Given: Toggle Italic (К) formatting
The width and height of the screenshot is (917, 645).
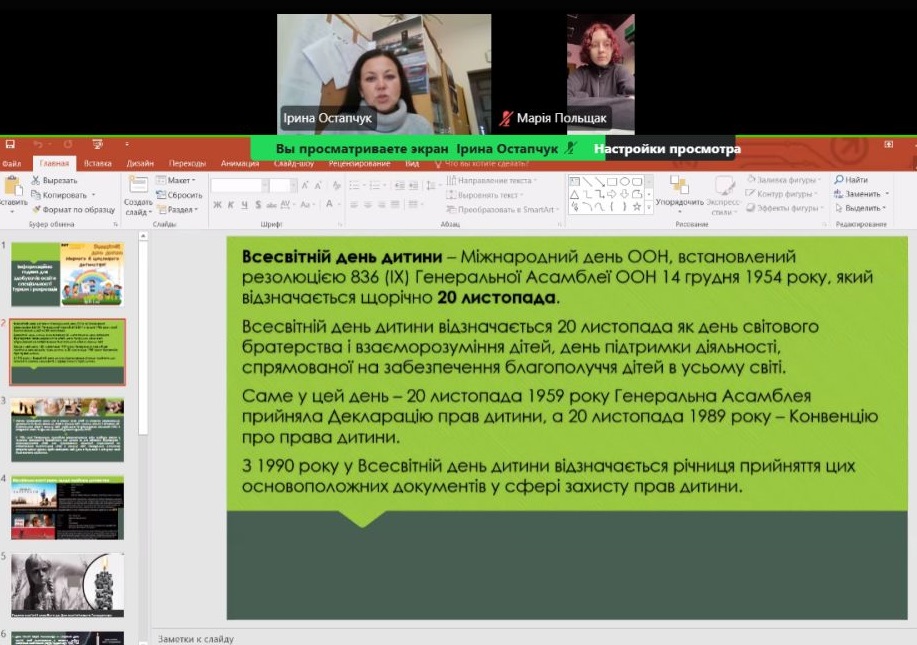Looking at the screenshot, I should [230, 205].
